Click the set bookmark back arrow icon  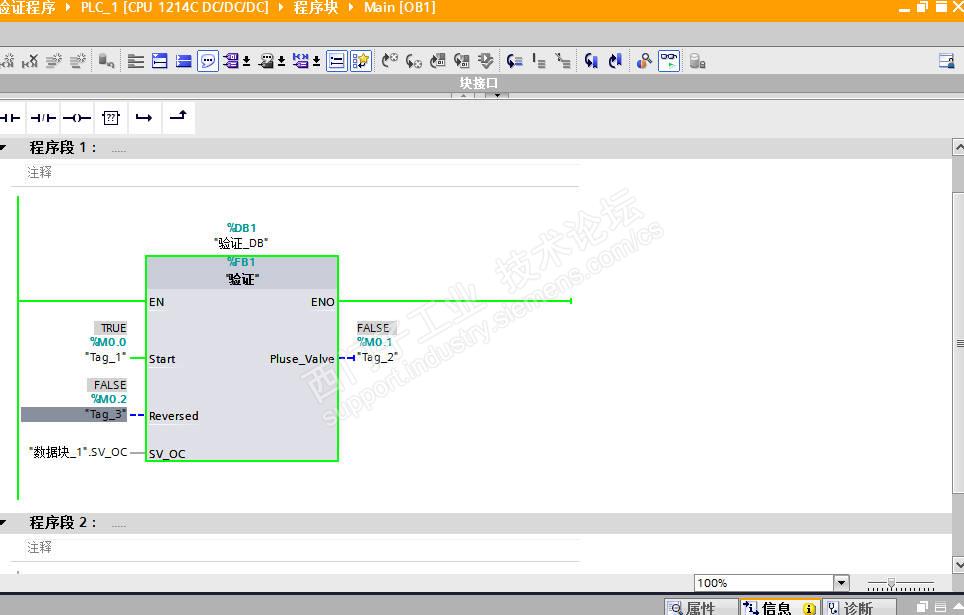591,61
